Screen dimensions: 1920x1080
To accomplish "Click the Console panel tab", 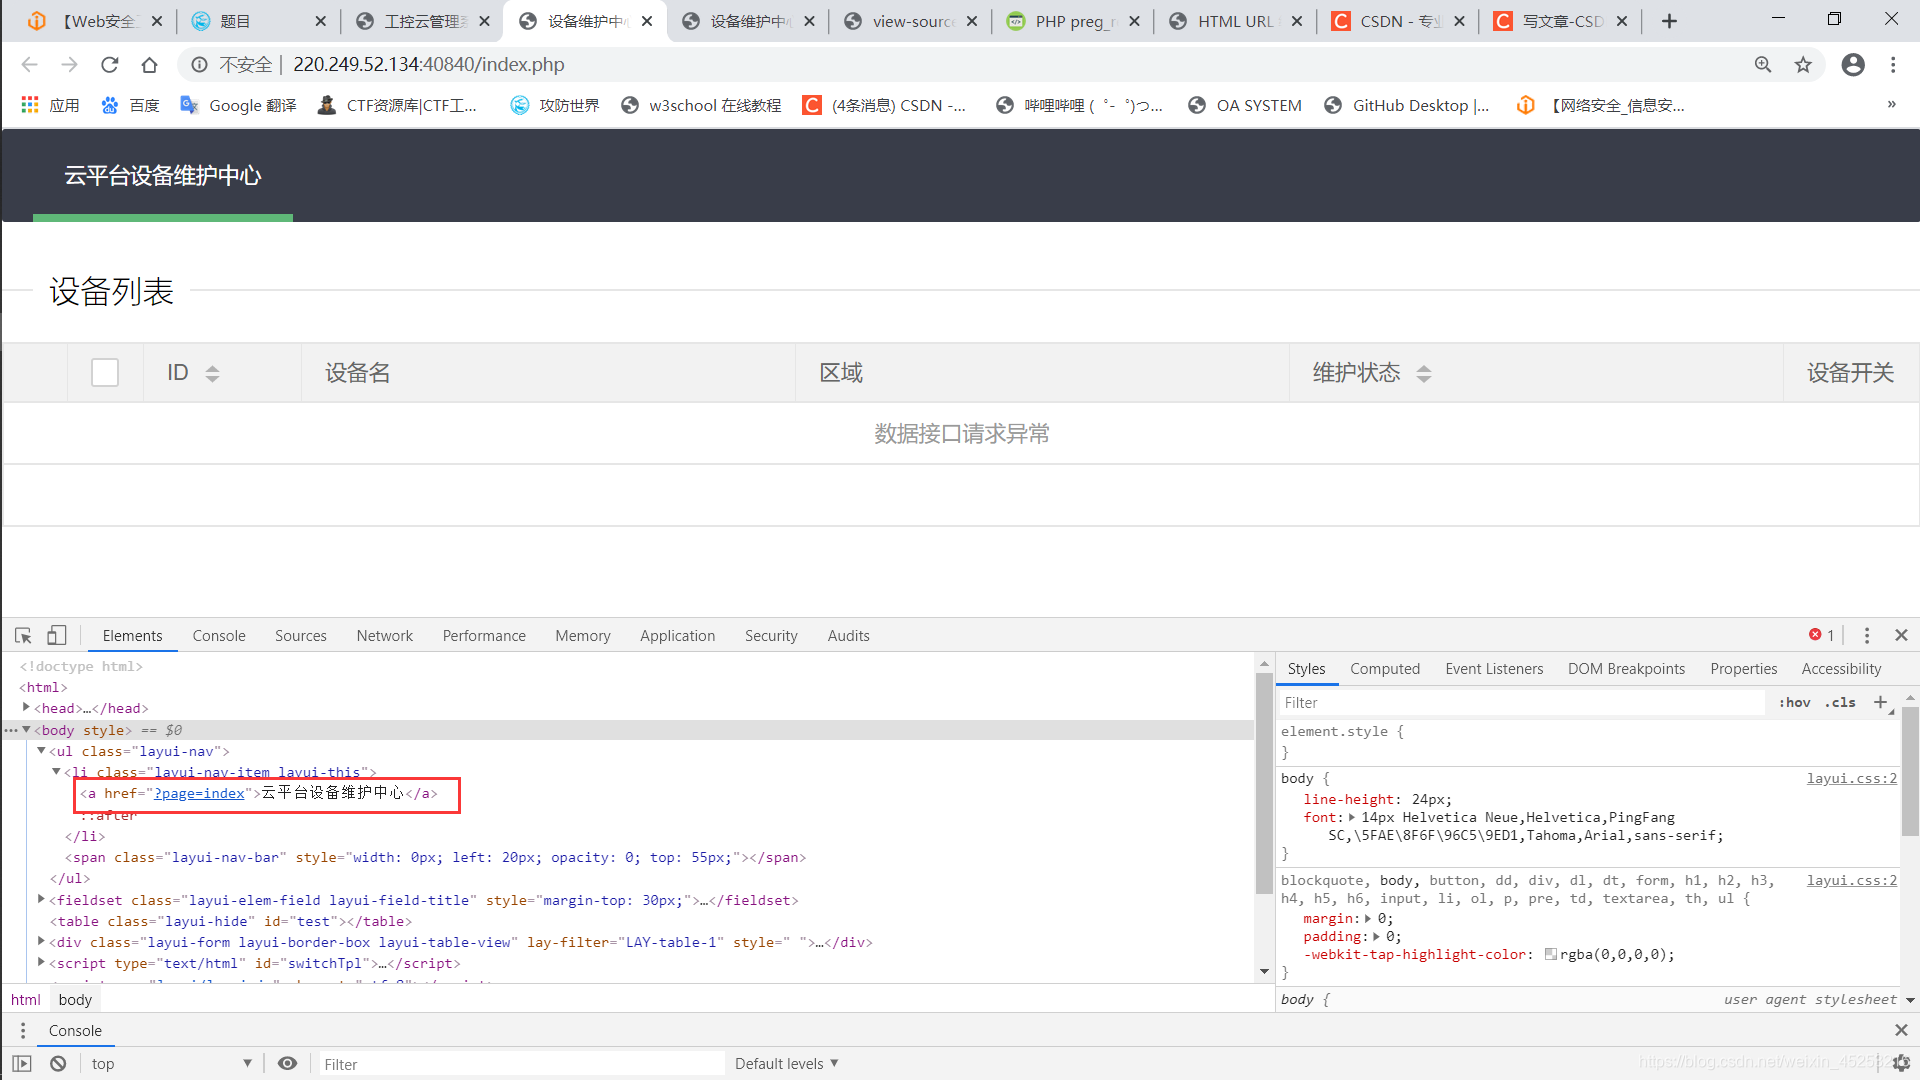I will (x=219, y=636).
